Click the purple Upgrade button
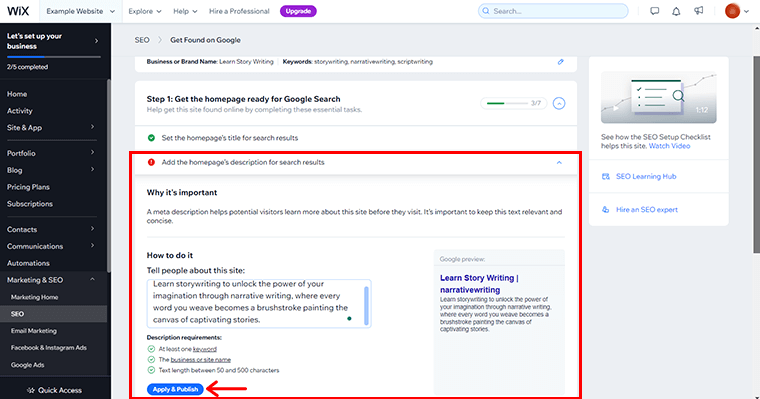This screenshot has width=760, height=399. (x=298, y=11)
